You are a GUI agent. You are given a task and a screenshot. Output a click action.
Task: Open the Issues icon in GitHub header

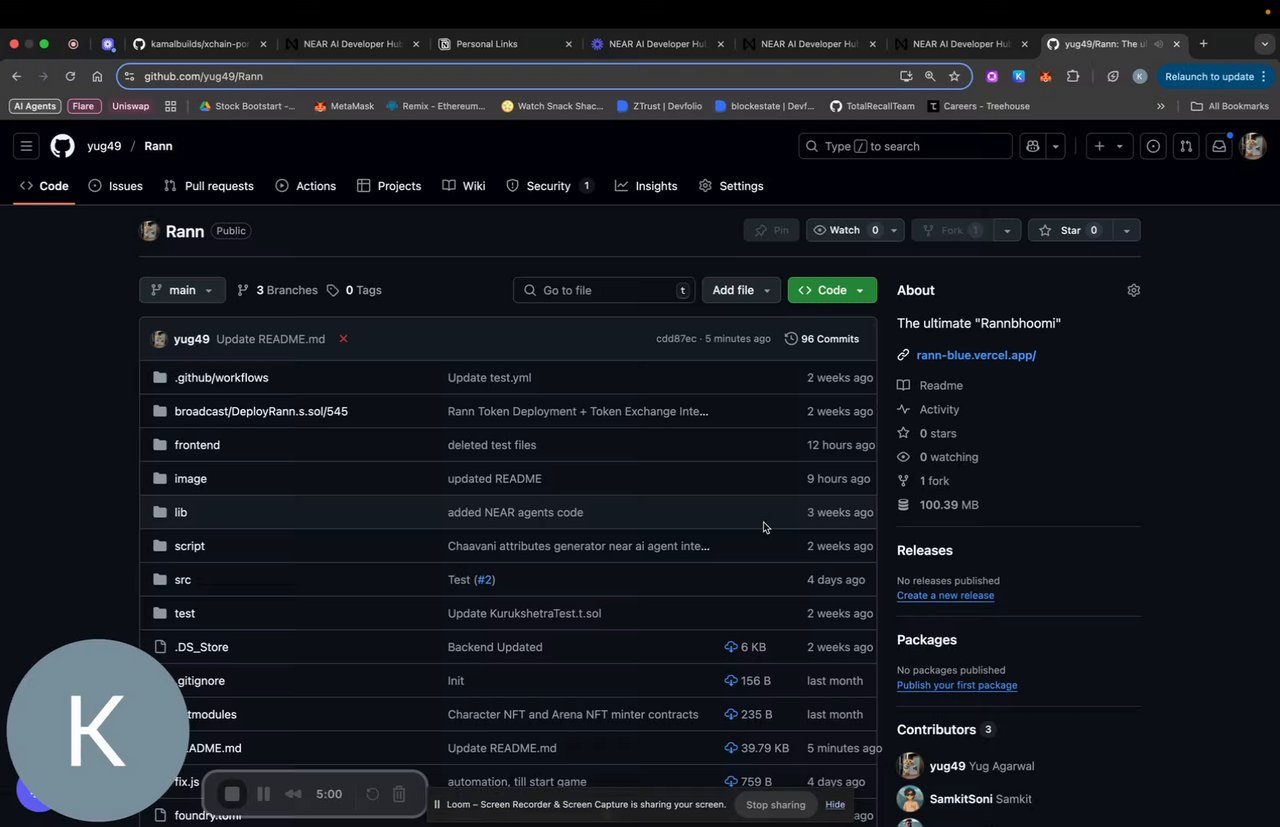point(1153,146)
